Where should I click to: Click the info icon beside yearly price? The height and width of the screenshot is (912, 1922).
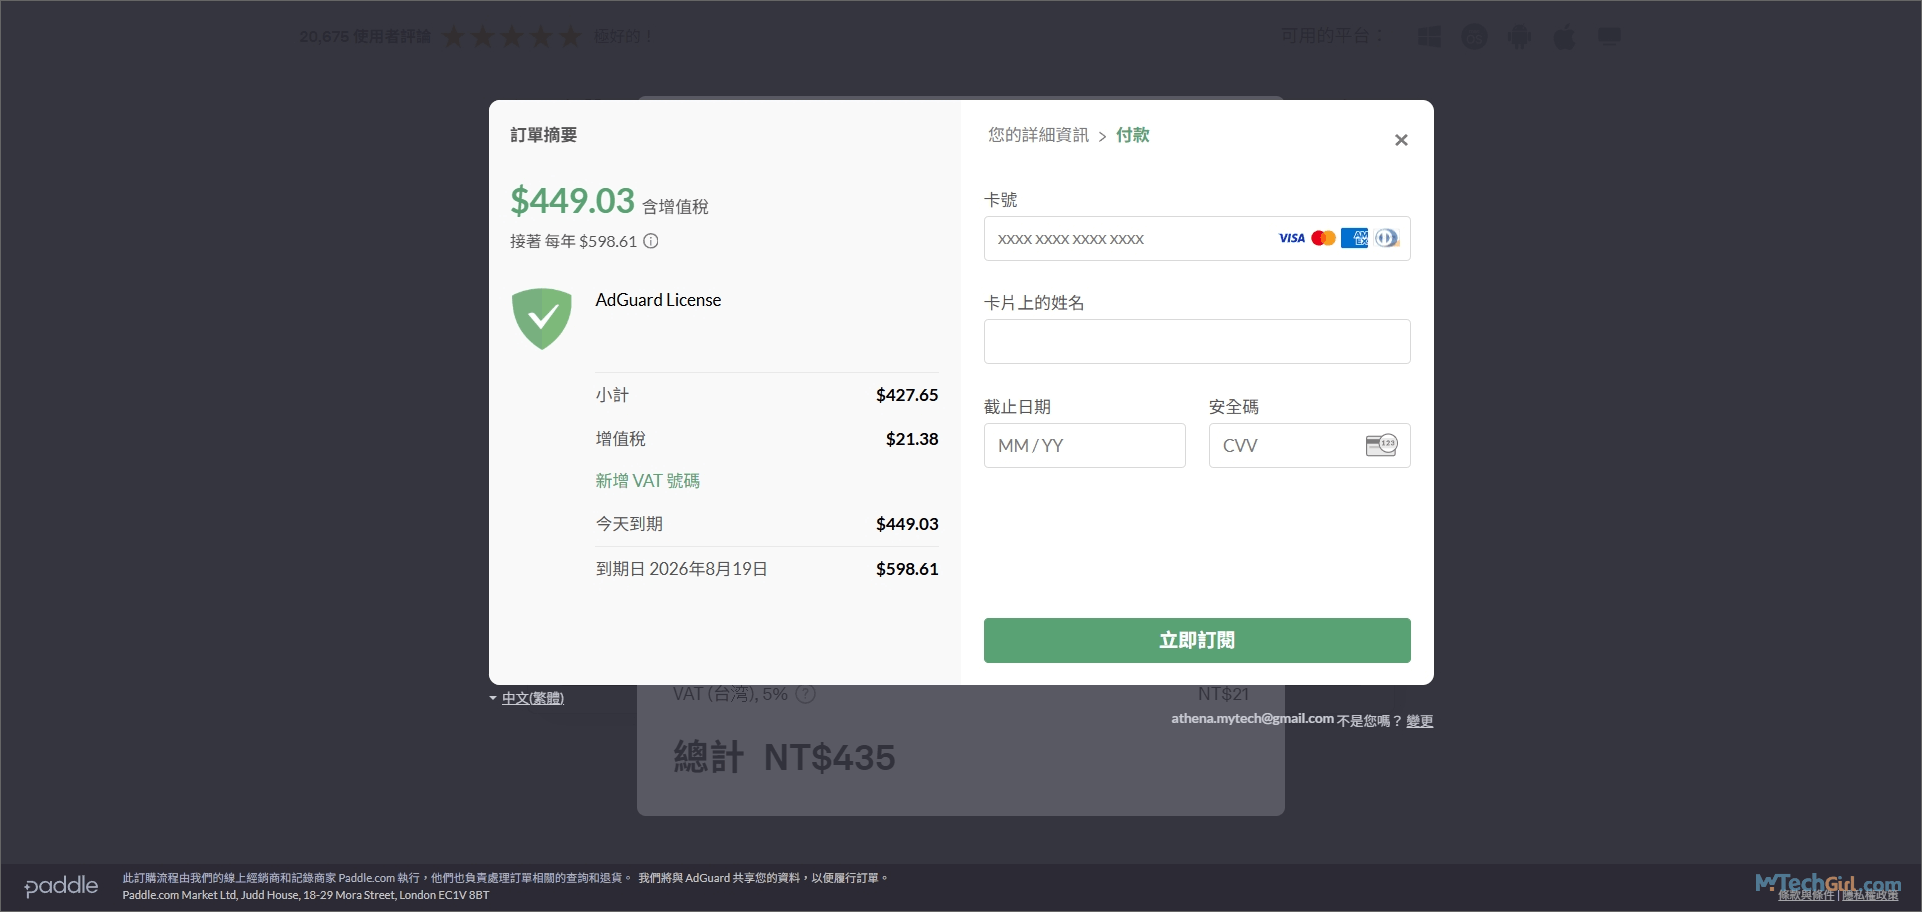tap(651, 241)
